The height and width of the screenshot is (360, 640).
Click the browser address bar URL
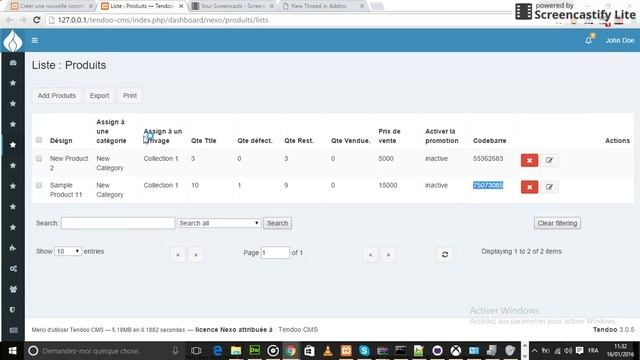tap(163, 20)
